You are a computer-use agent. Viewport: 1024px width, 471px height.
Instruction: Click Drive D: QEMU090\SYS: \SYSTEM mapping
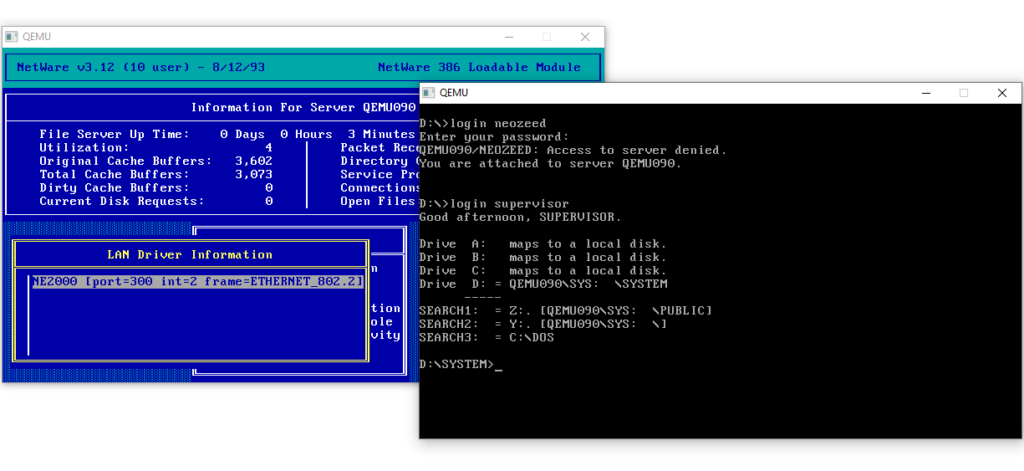543,284
